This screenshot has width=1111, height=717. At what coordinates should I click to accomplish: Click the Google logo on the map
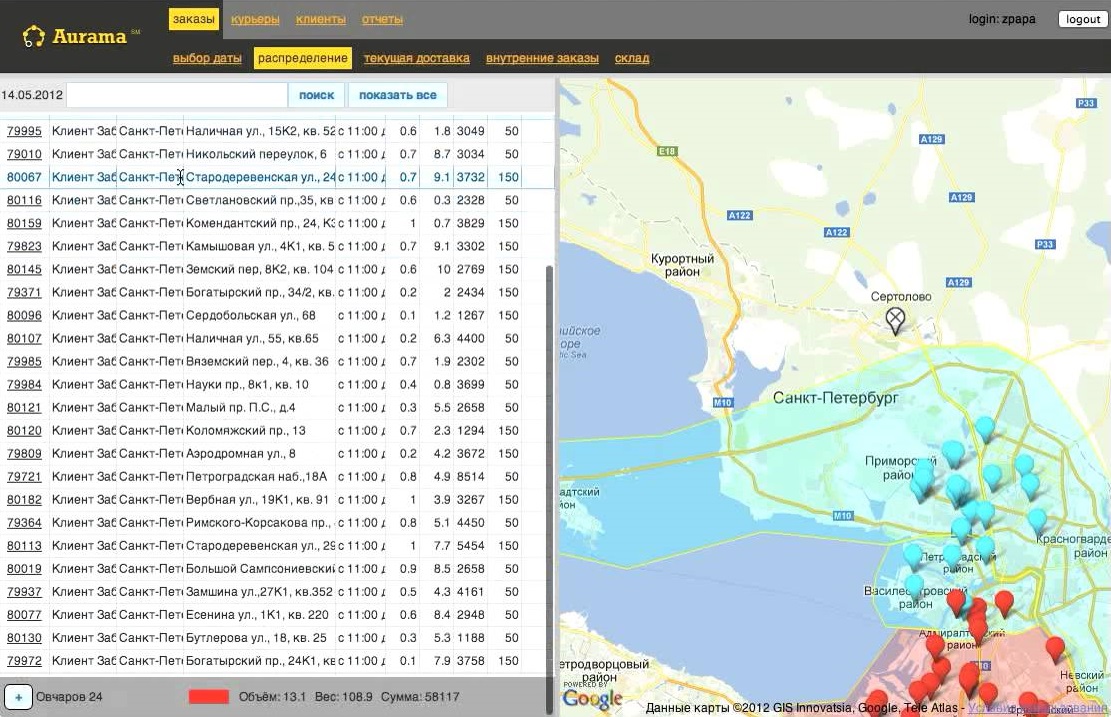[x=593, y=698]
